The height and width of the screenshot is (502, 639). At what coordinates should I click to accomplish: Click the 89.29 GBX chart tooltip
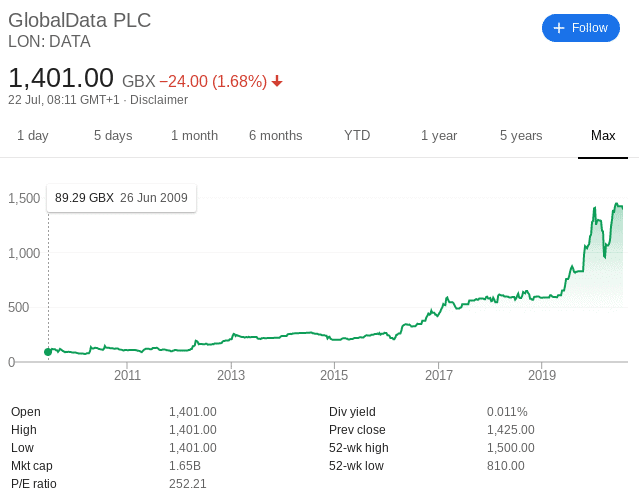pos(121,198)
